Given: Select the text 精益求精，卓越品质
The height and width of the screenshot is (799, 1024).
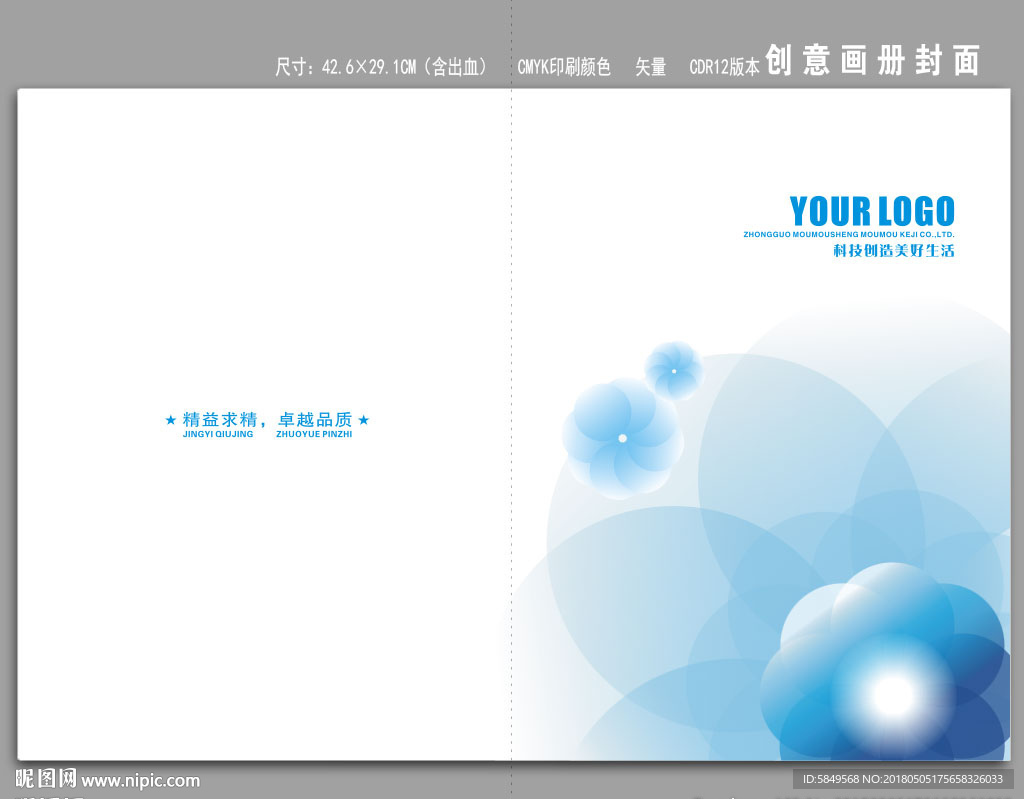Looking at the screenshot, I should coord(267,419).
